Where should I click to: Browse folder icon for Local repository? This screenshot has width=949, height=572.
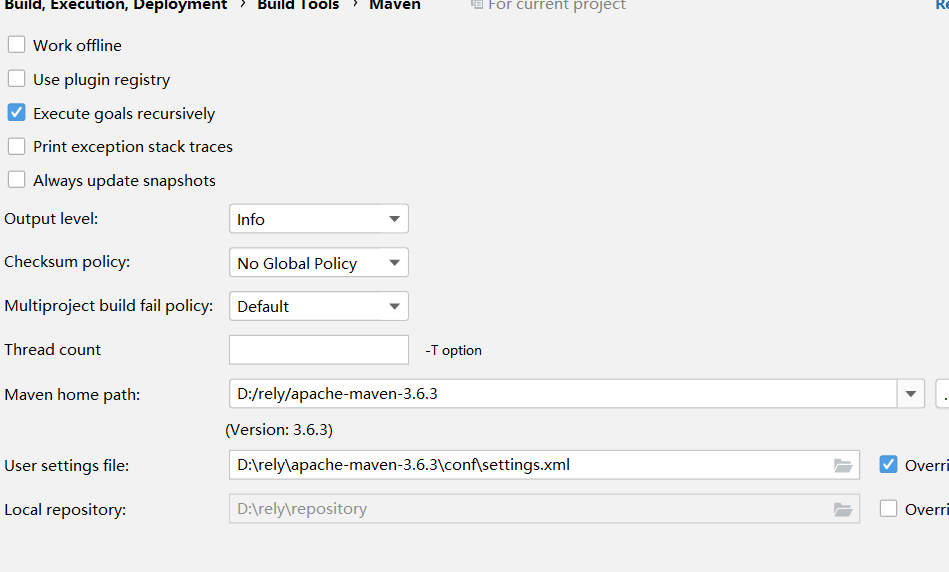tap(842, 509)
